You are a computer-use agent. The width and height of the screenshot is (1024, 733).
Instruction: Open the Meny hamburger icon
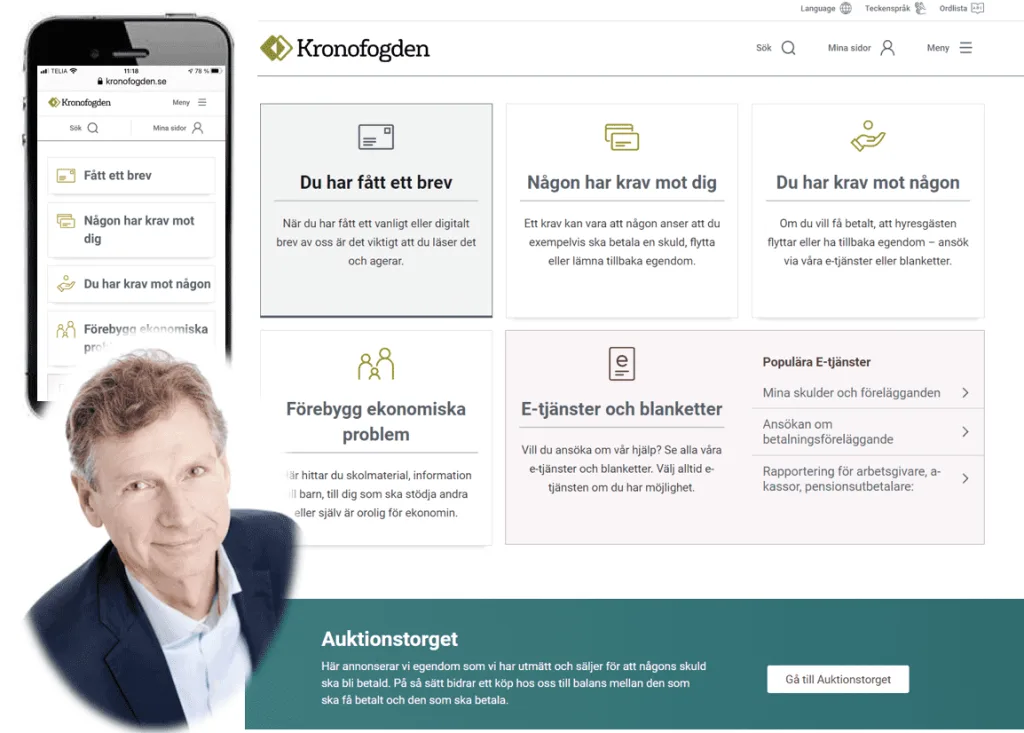966,48
